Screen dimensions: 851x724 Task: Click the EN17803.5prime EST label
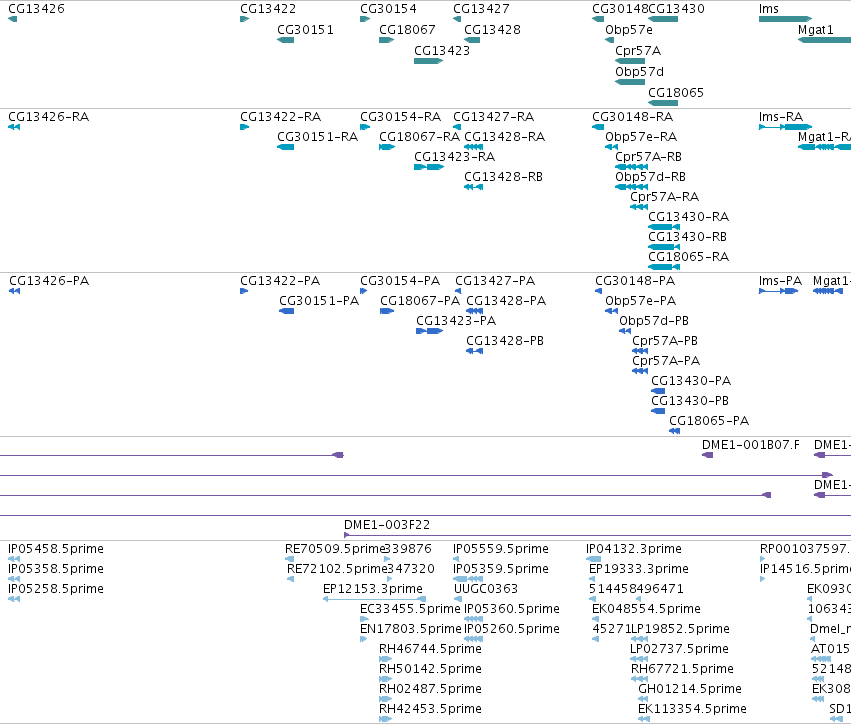(x=410, y=629)
